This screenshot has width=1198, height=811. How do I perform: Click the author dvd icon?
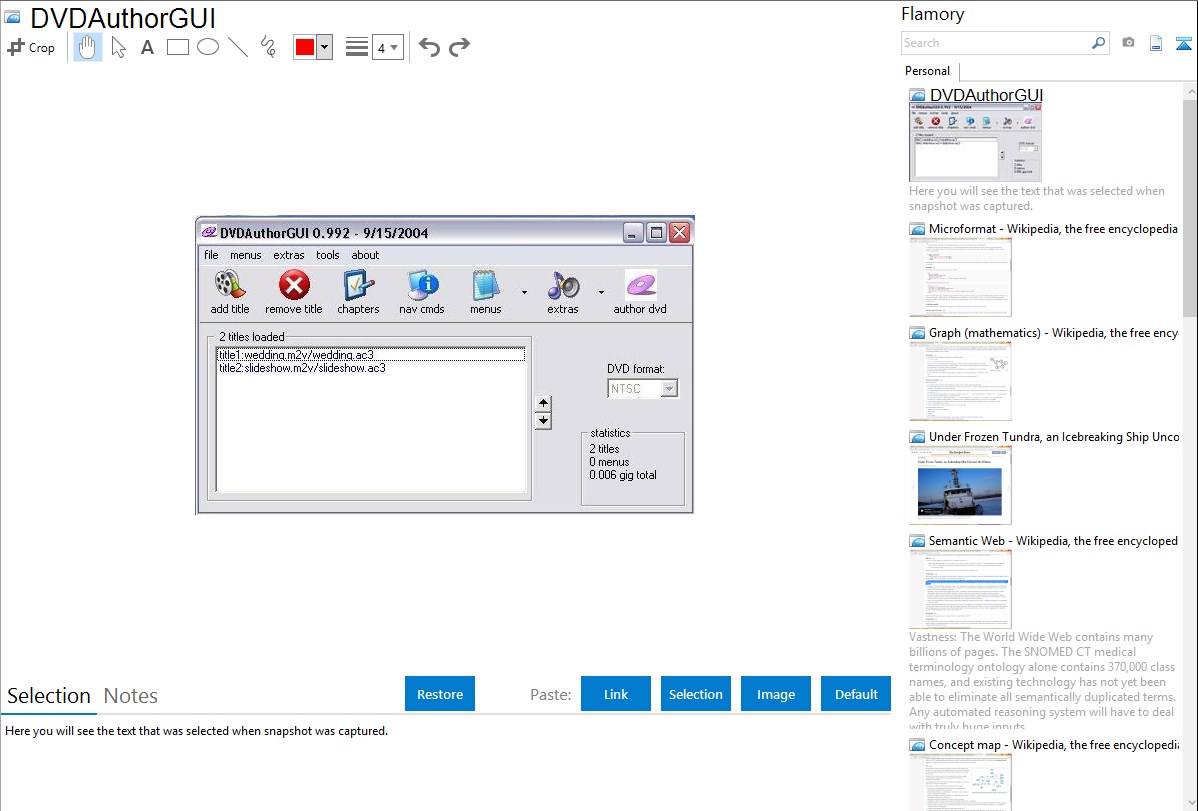click(640, 292)
